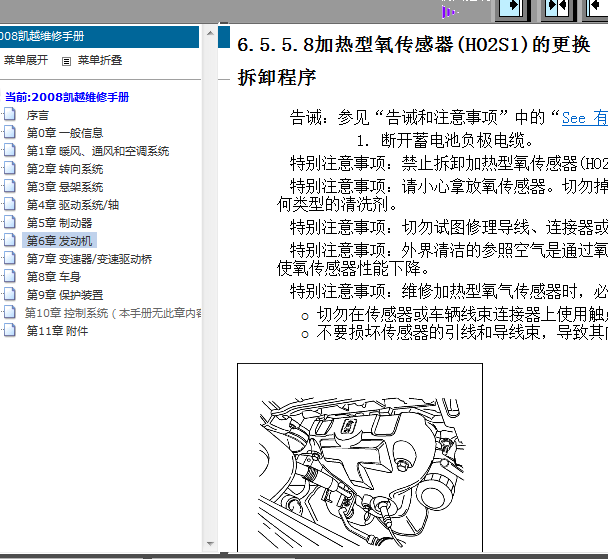Collapse all menus with 菜单折叠
This screenshot has height=559, width=608.
[100, 60]
